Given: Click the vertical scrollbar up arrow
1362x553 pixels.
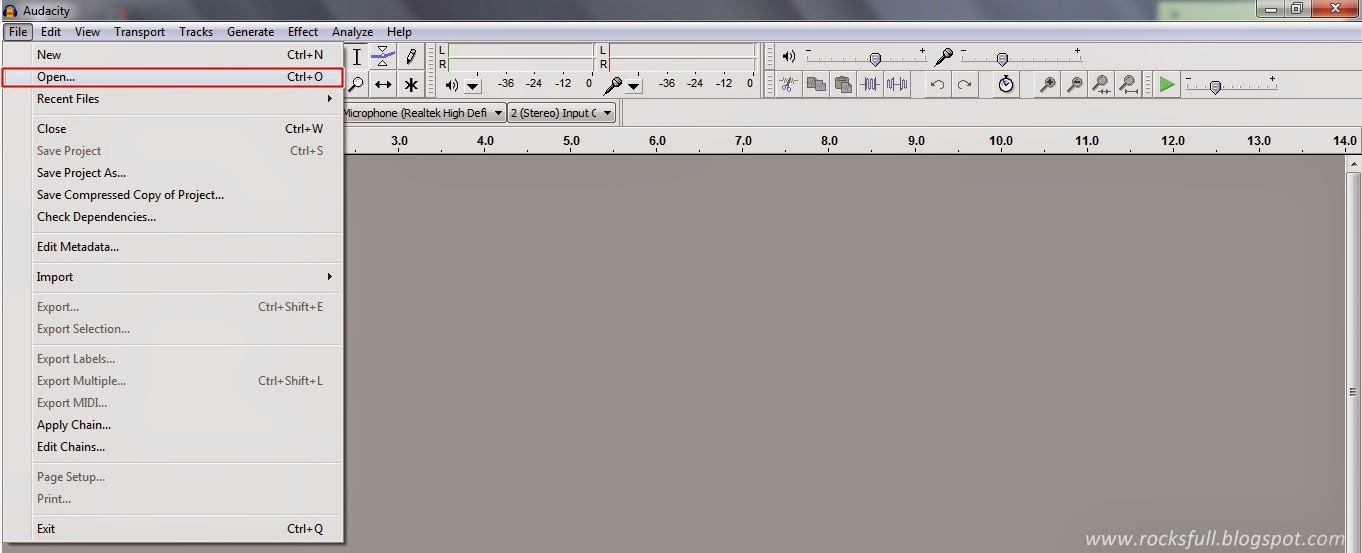Looking at the screenshot, I should 1353,163.
